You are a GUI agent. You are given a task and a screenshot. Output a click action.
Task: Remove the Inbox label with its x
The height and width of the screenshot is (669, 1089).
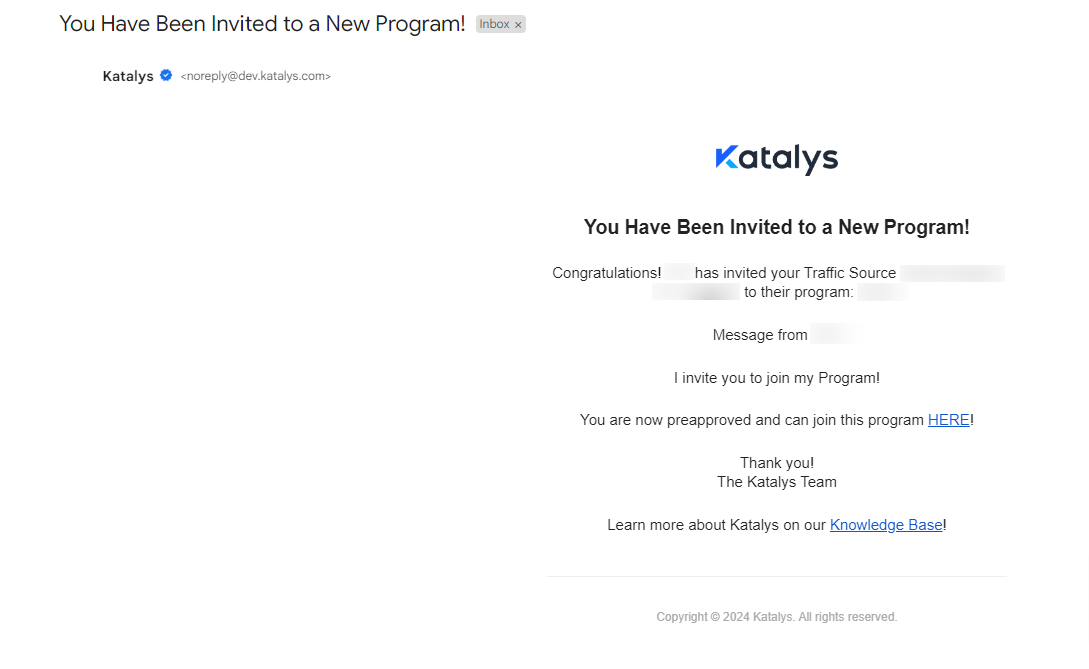(x=518, y=25)
